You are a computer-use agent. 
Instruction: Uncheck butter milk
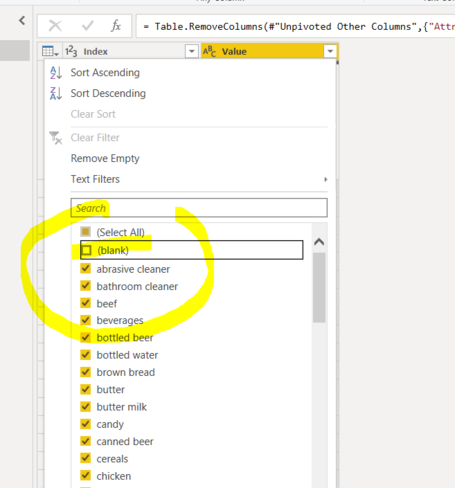pyautogui.click(x=86, y=407)
